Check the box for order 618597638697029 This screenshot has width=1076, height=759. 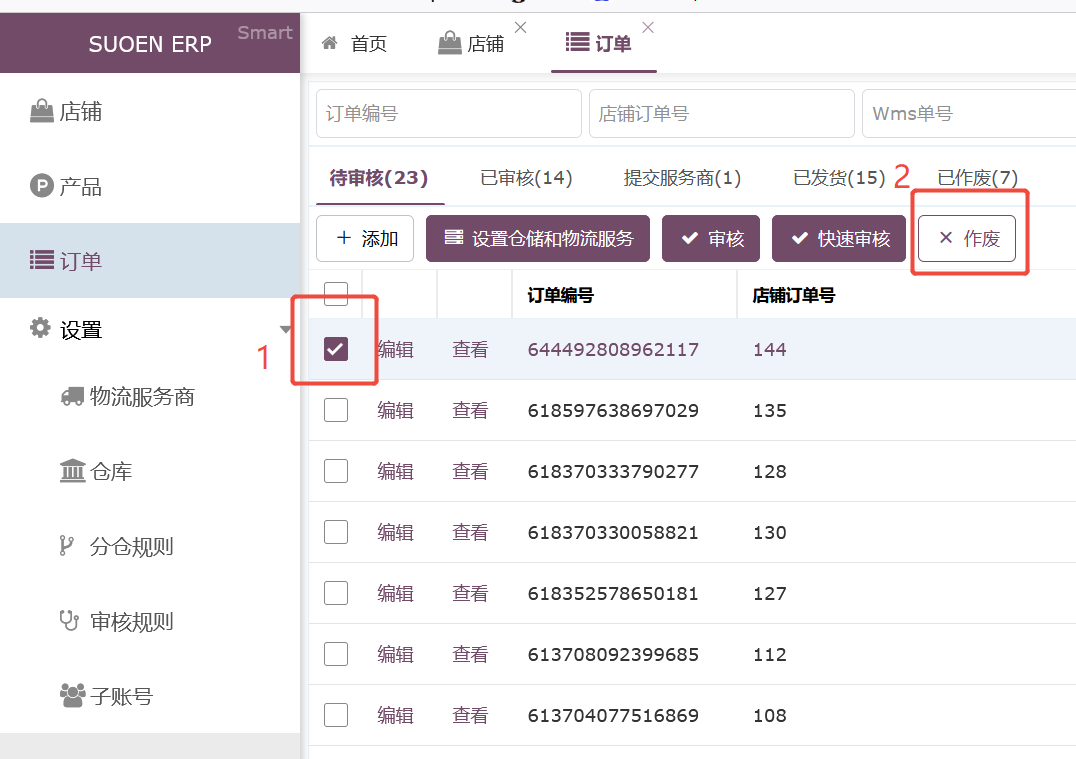pyautogui.click(x=336, y=410)
